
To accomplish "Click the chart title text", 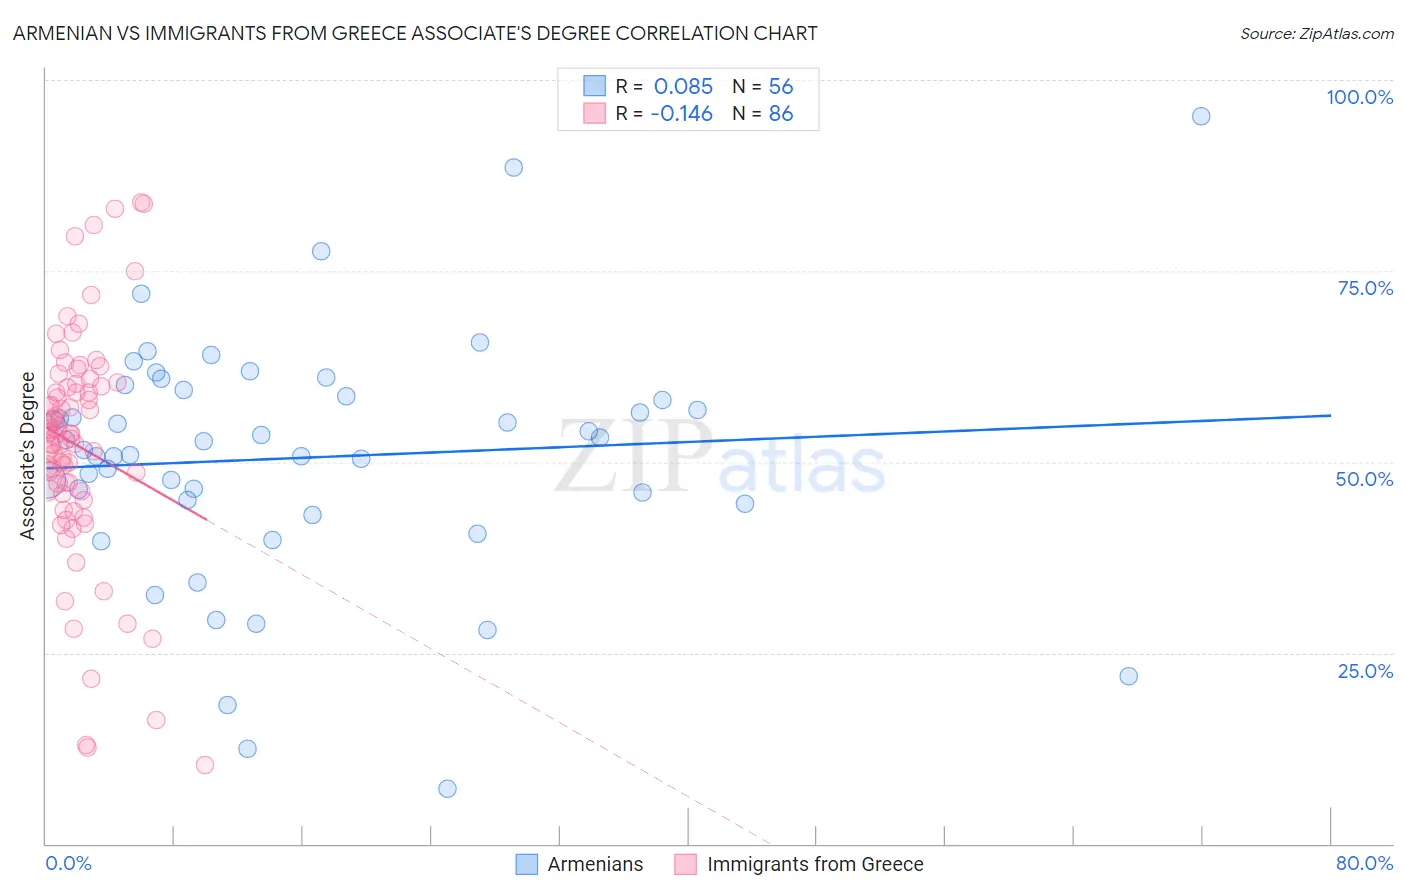I will tap(415, 33).
